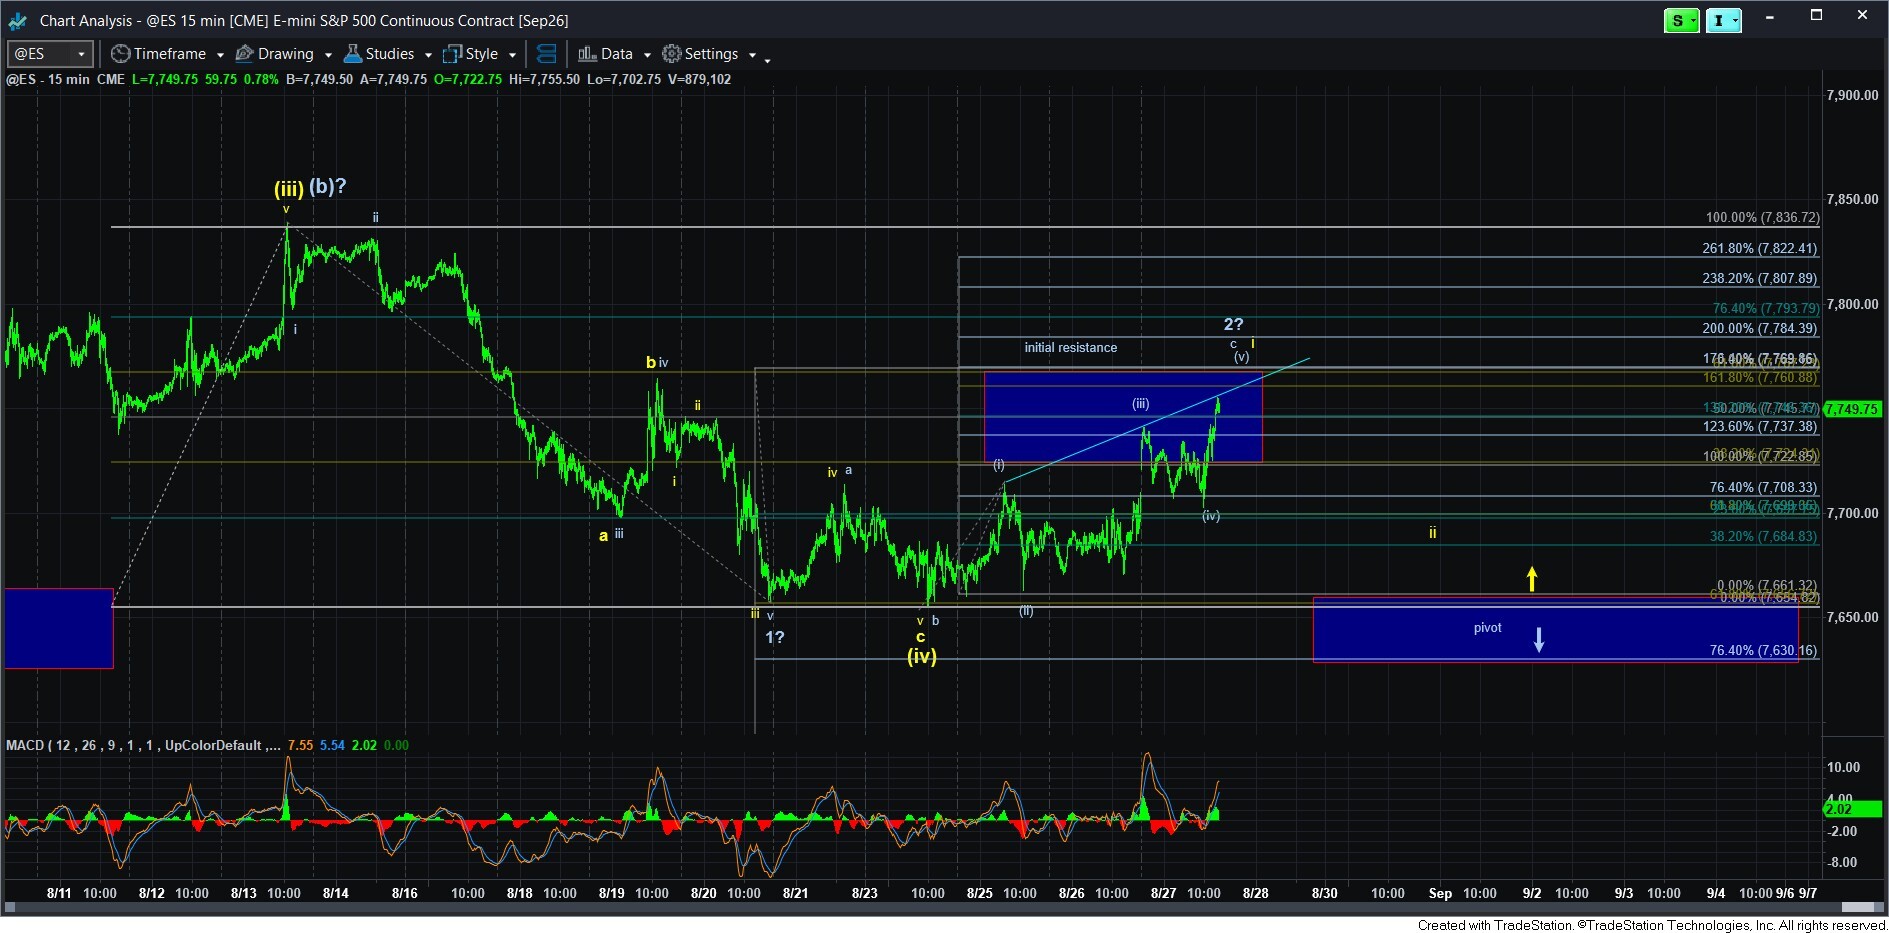
Task: Click the '7,900.00' price axis label
Action: pos(1852,95)
